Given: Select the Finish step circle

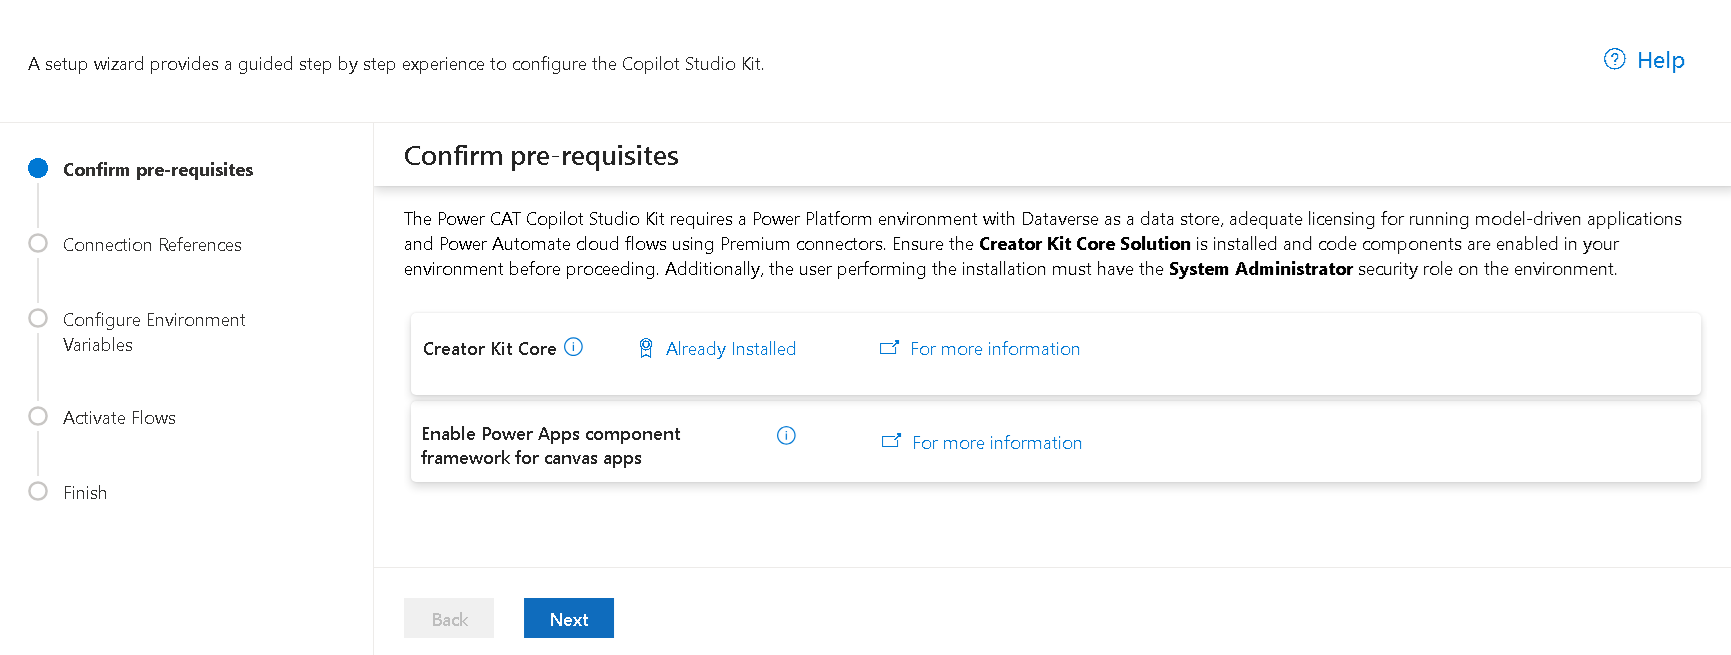Looking at the screenshot, I should [x=38, y=491].
